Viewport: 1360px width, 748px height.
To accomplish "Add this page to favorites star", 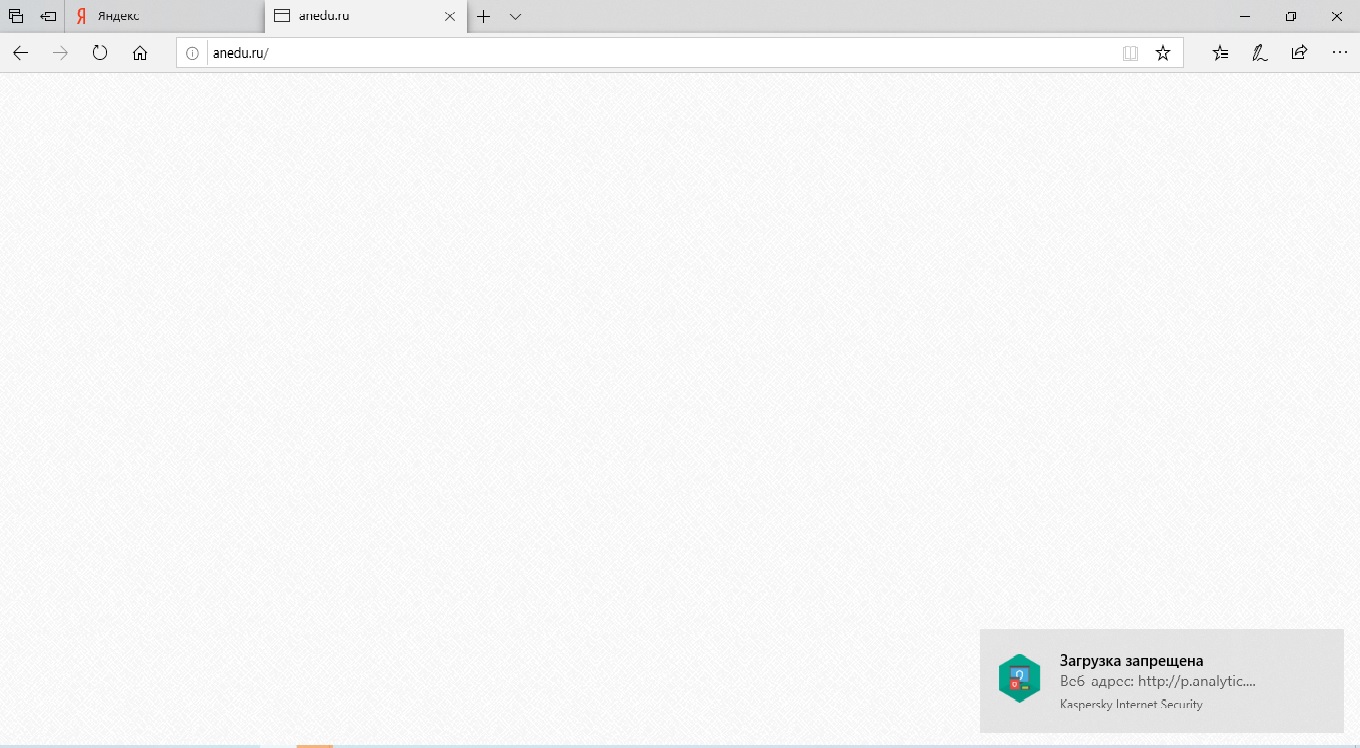I will click(1163, 53).
